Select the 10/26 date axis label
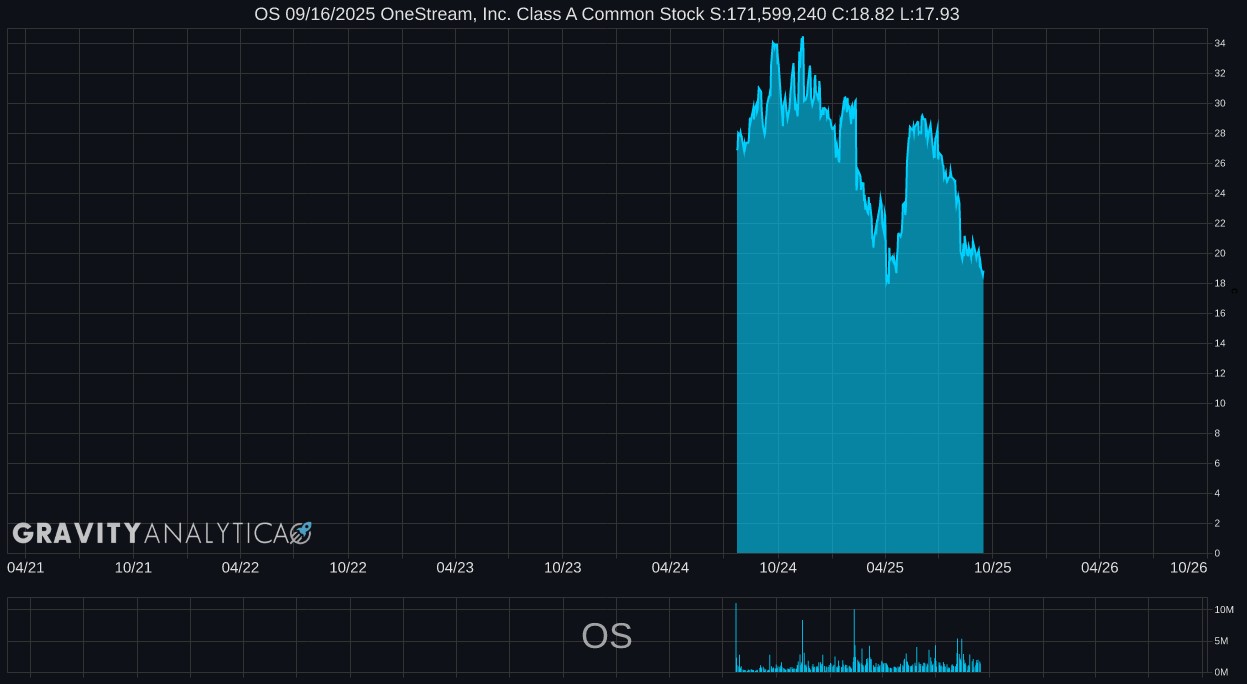 click(1189, 567)
